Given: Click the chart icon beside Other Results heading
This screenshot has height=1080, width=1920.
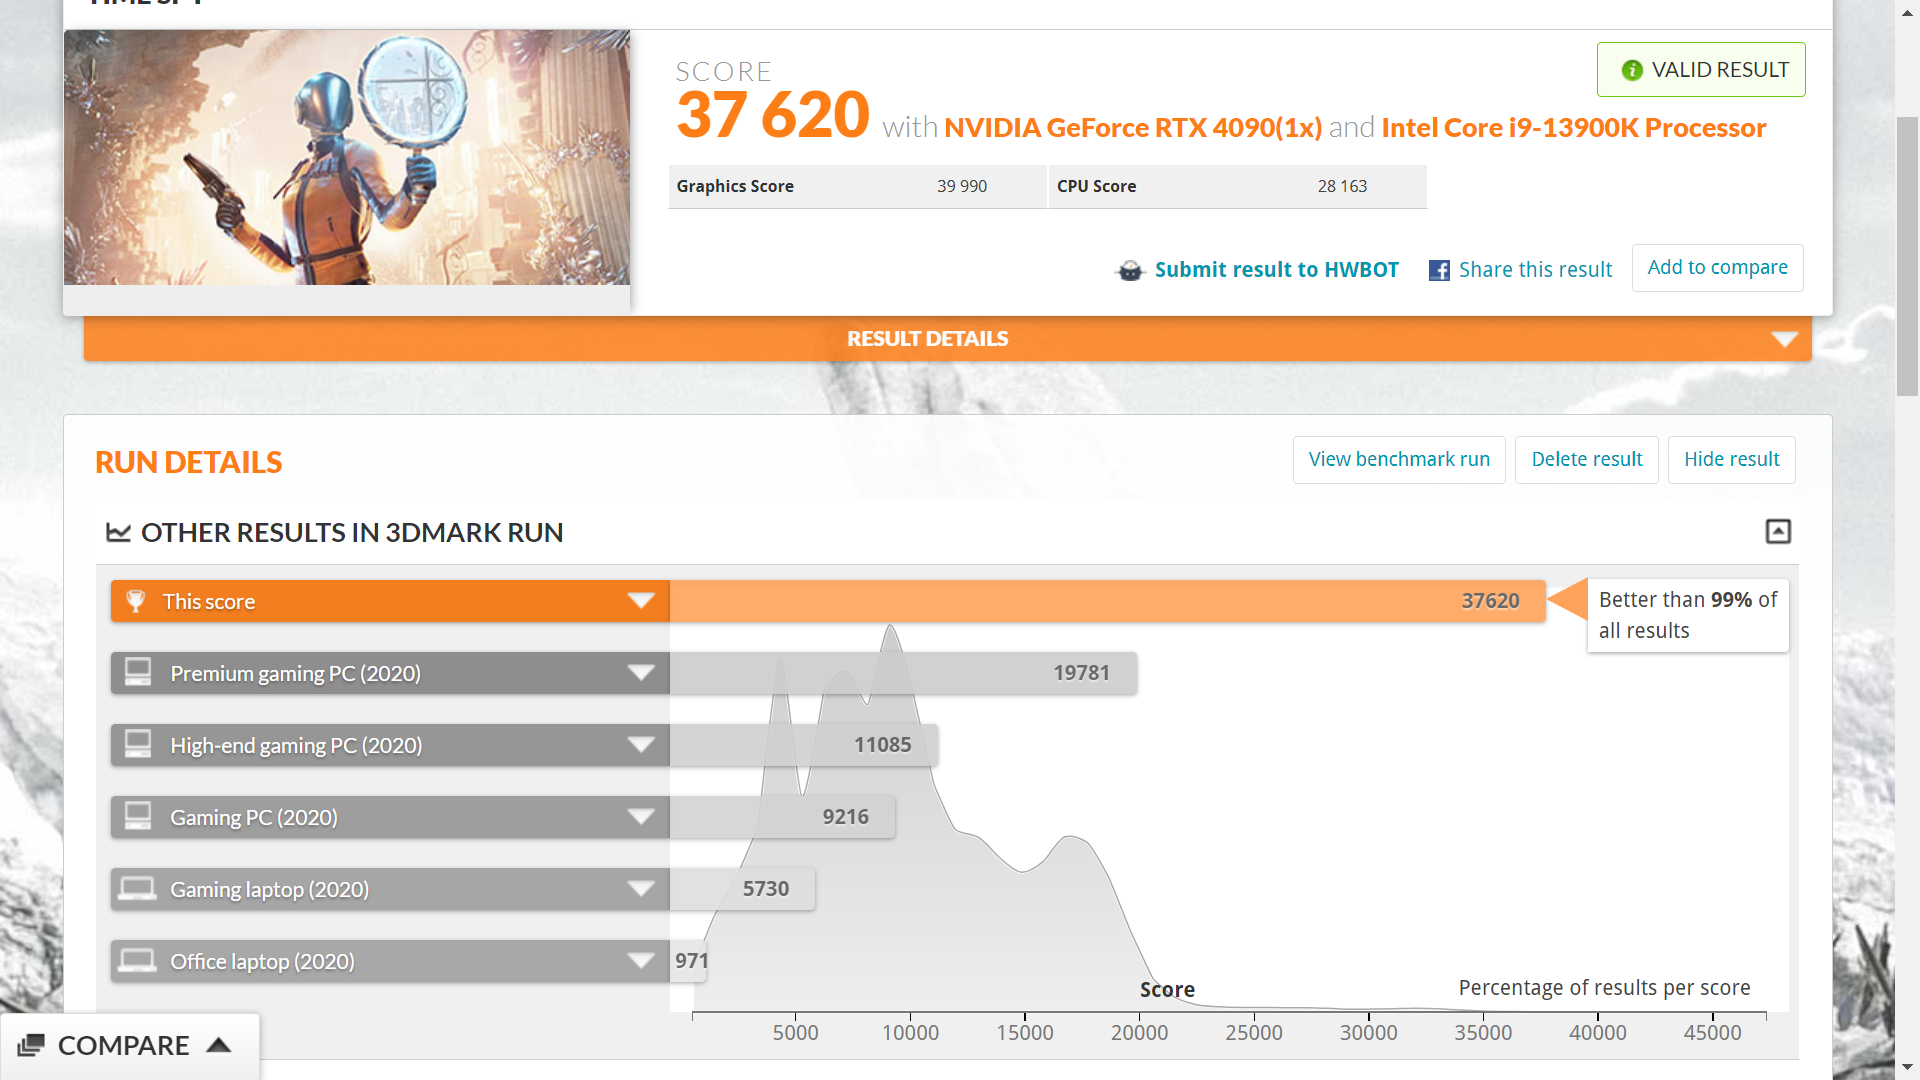Looking at the screenshot, I should coord(118,532).
